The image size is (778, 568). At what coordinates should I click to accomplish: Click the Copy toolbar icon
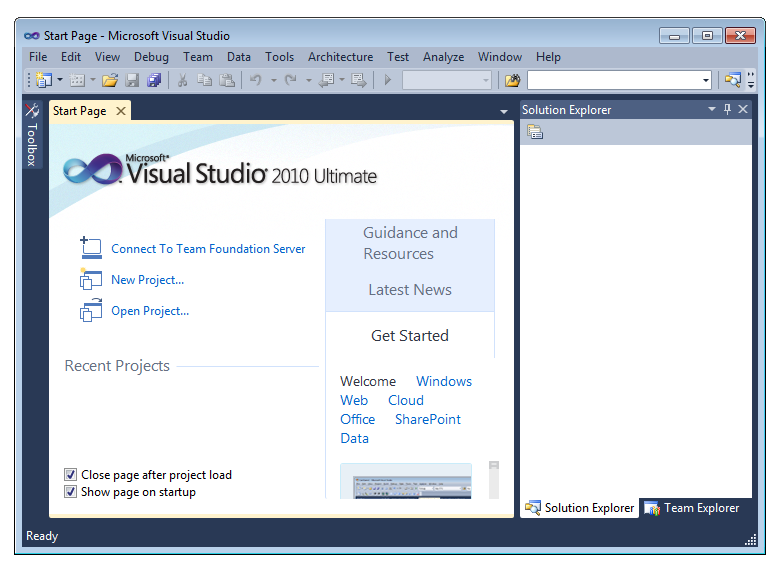click(x=204, y=80)
